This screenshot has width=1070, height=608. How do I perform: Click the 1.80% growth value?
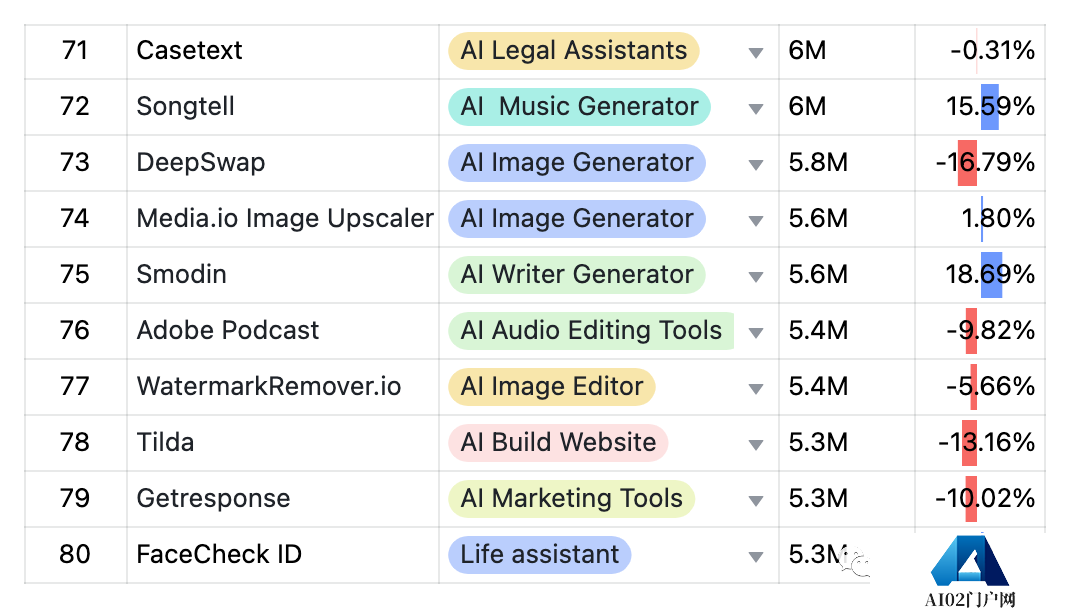998,219
